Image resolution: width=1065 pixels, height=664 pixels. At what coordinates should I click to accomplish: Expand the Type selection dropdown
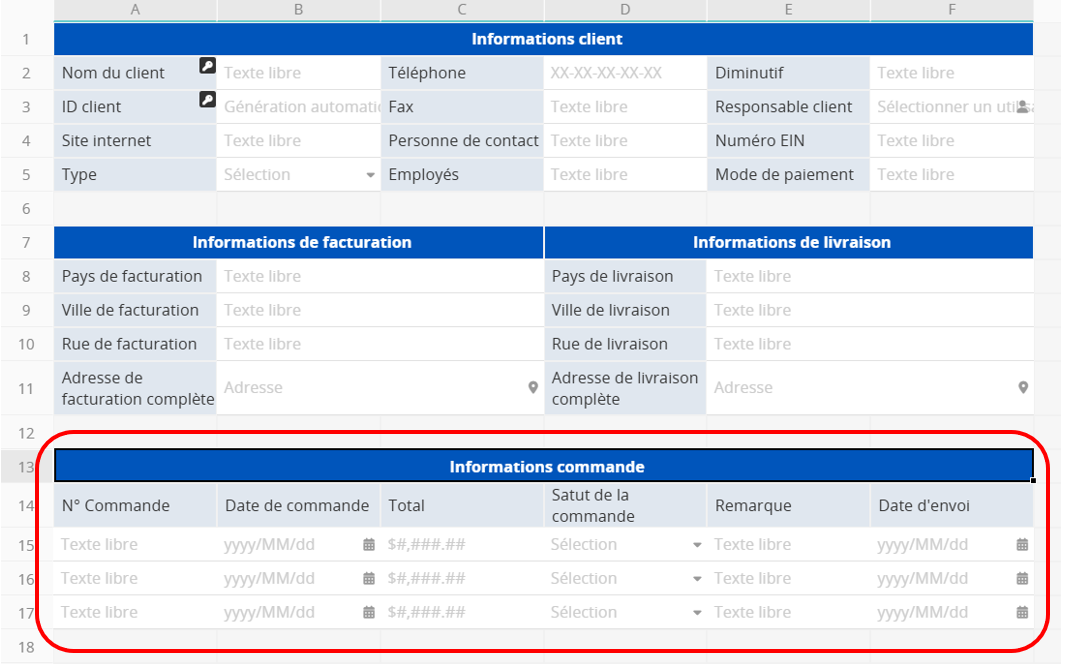point(370,175)
